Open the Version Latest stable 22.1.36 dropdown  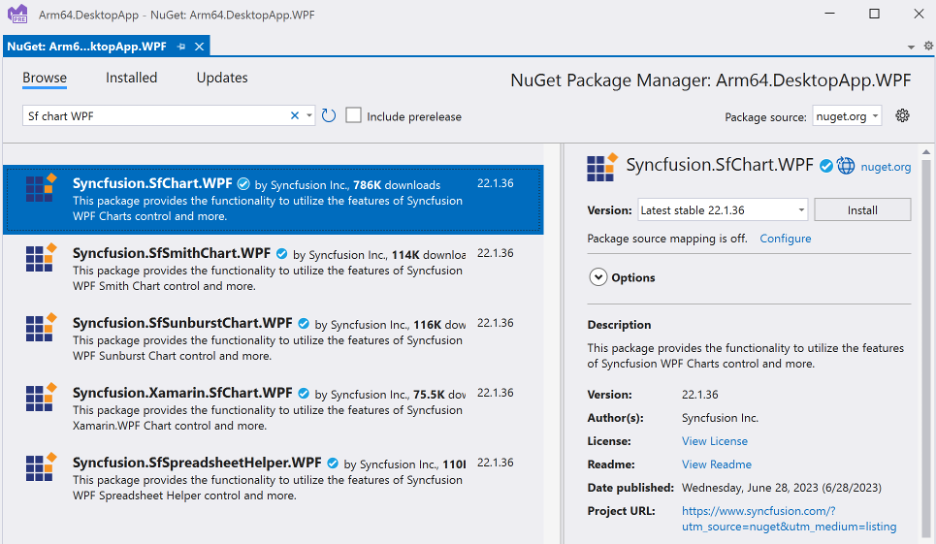(722, 210)
